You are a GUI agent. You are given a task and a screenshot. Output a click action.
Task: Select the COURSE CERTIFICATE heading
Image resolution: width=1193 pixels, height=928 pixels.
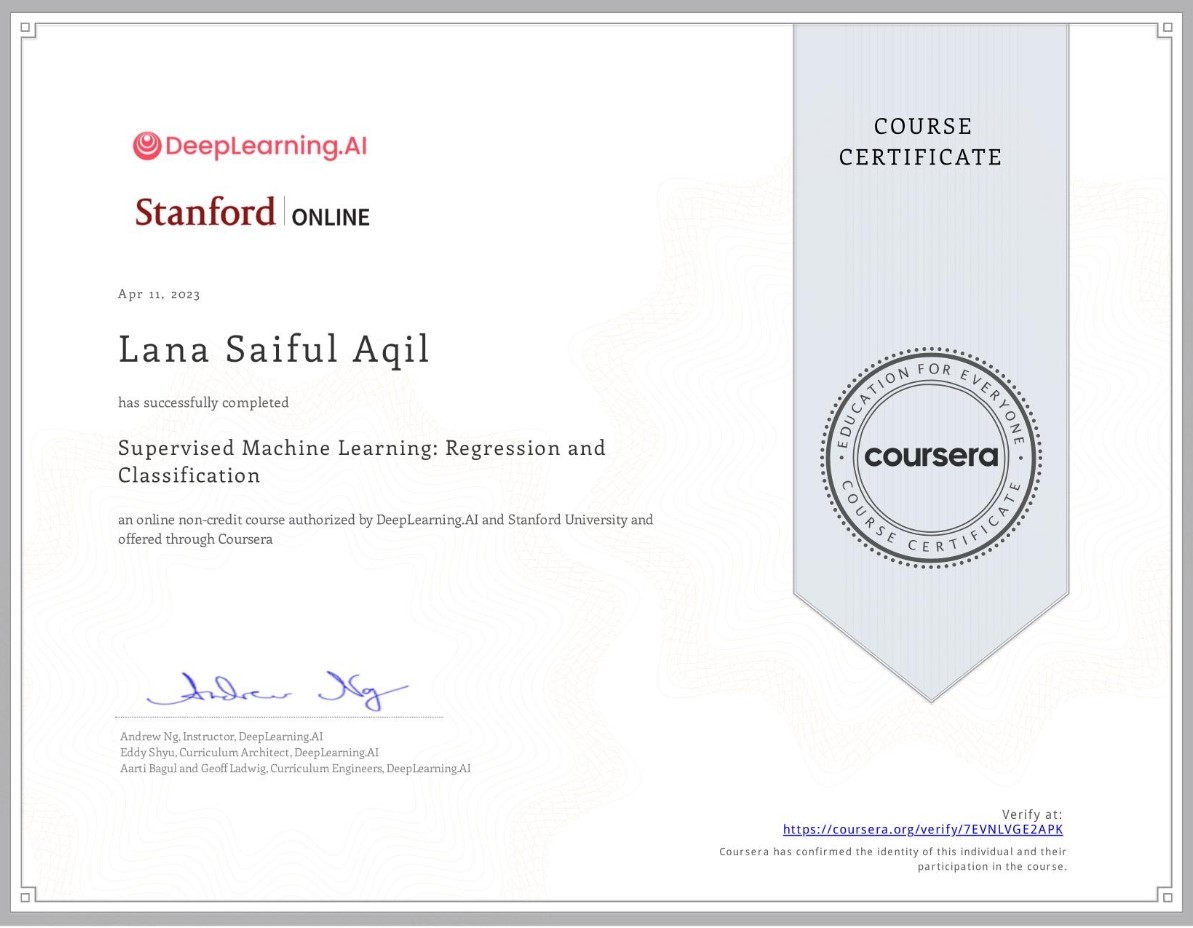920,141
